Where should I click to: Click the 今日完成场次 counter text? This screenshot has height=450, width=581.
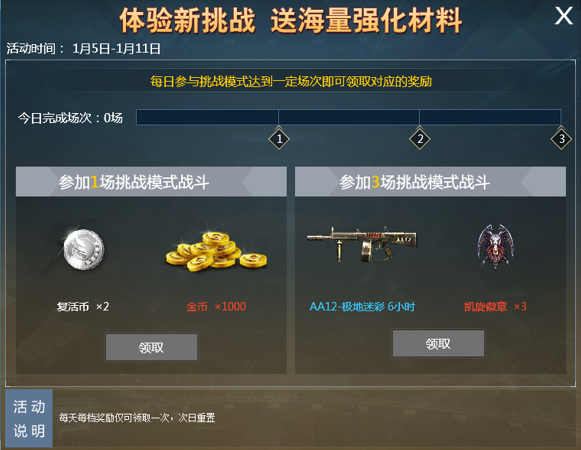click(70, 118)
